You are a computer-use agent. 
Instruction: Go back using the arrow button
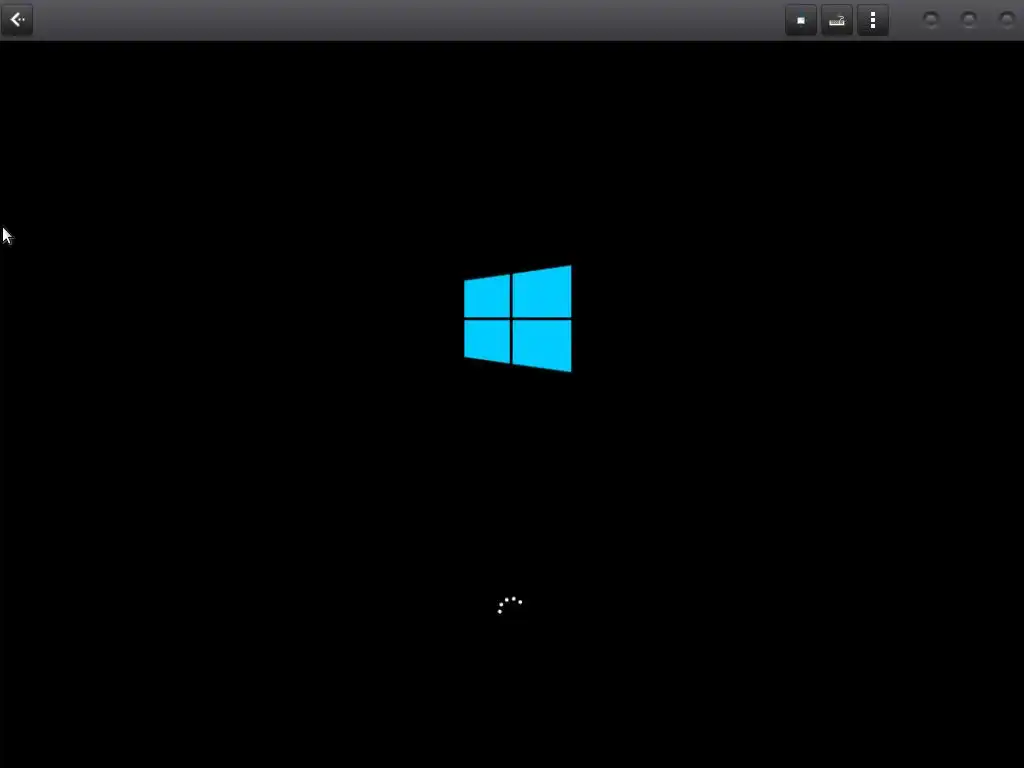(17, 20)
